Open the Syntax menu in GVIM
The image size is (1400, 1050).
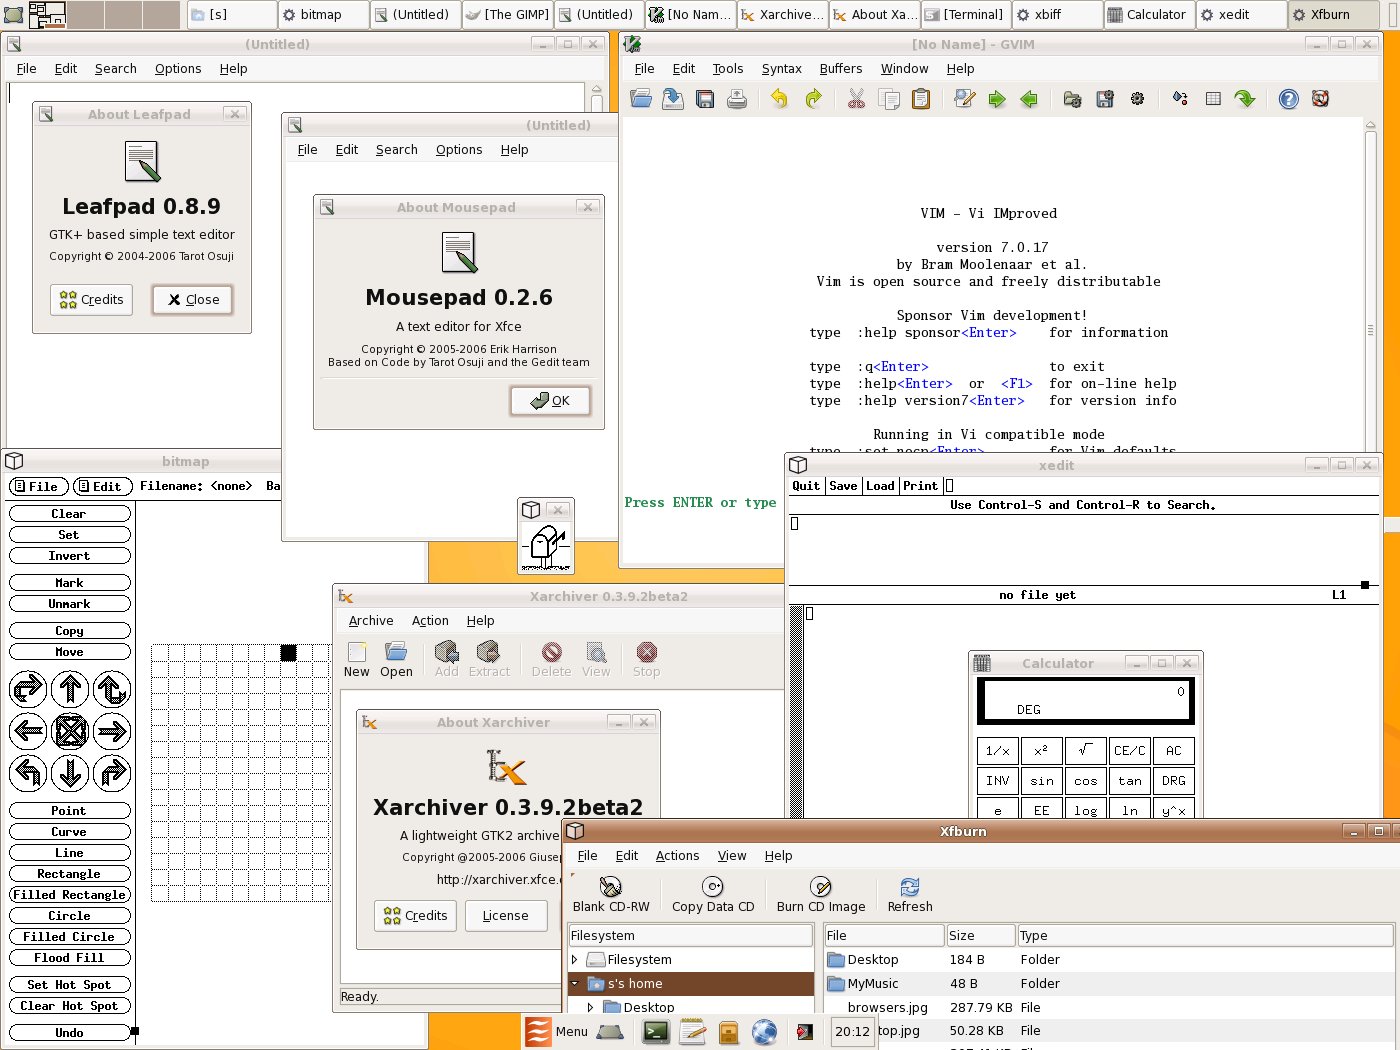[781, 69]
